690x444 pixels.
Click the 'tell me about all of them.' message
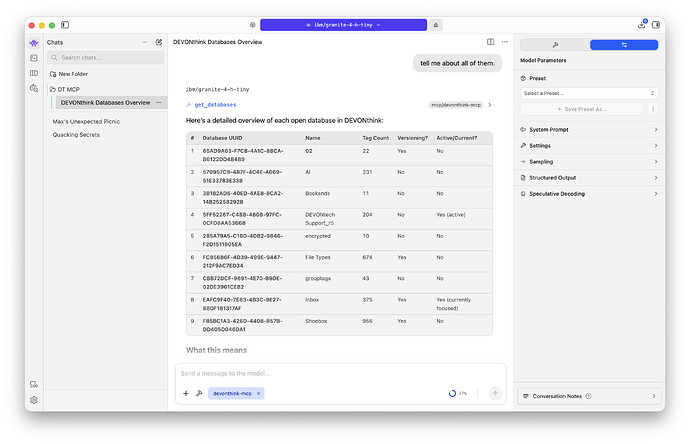[457, 63]
